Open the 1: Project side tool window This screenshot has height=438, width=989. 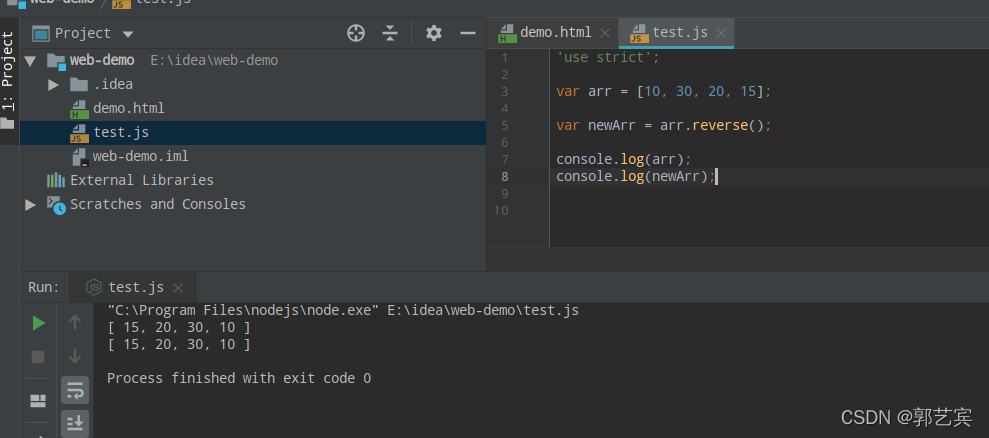pos(8,81)
